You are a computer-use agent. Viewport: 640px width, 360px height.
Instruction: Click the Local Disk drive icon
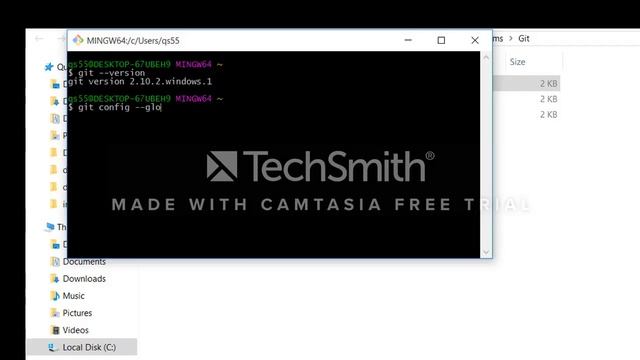tap(52, 347)
